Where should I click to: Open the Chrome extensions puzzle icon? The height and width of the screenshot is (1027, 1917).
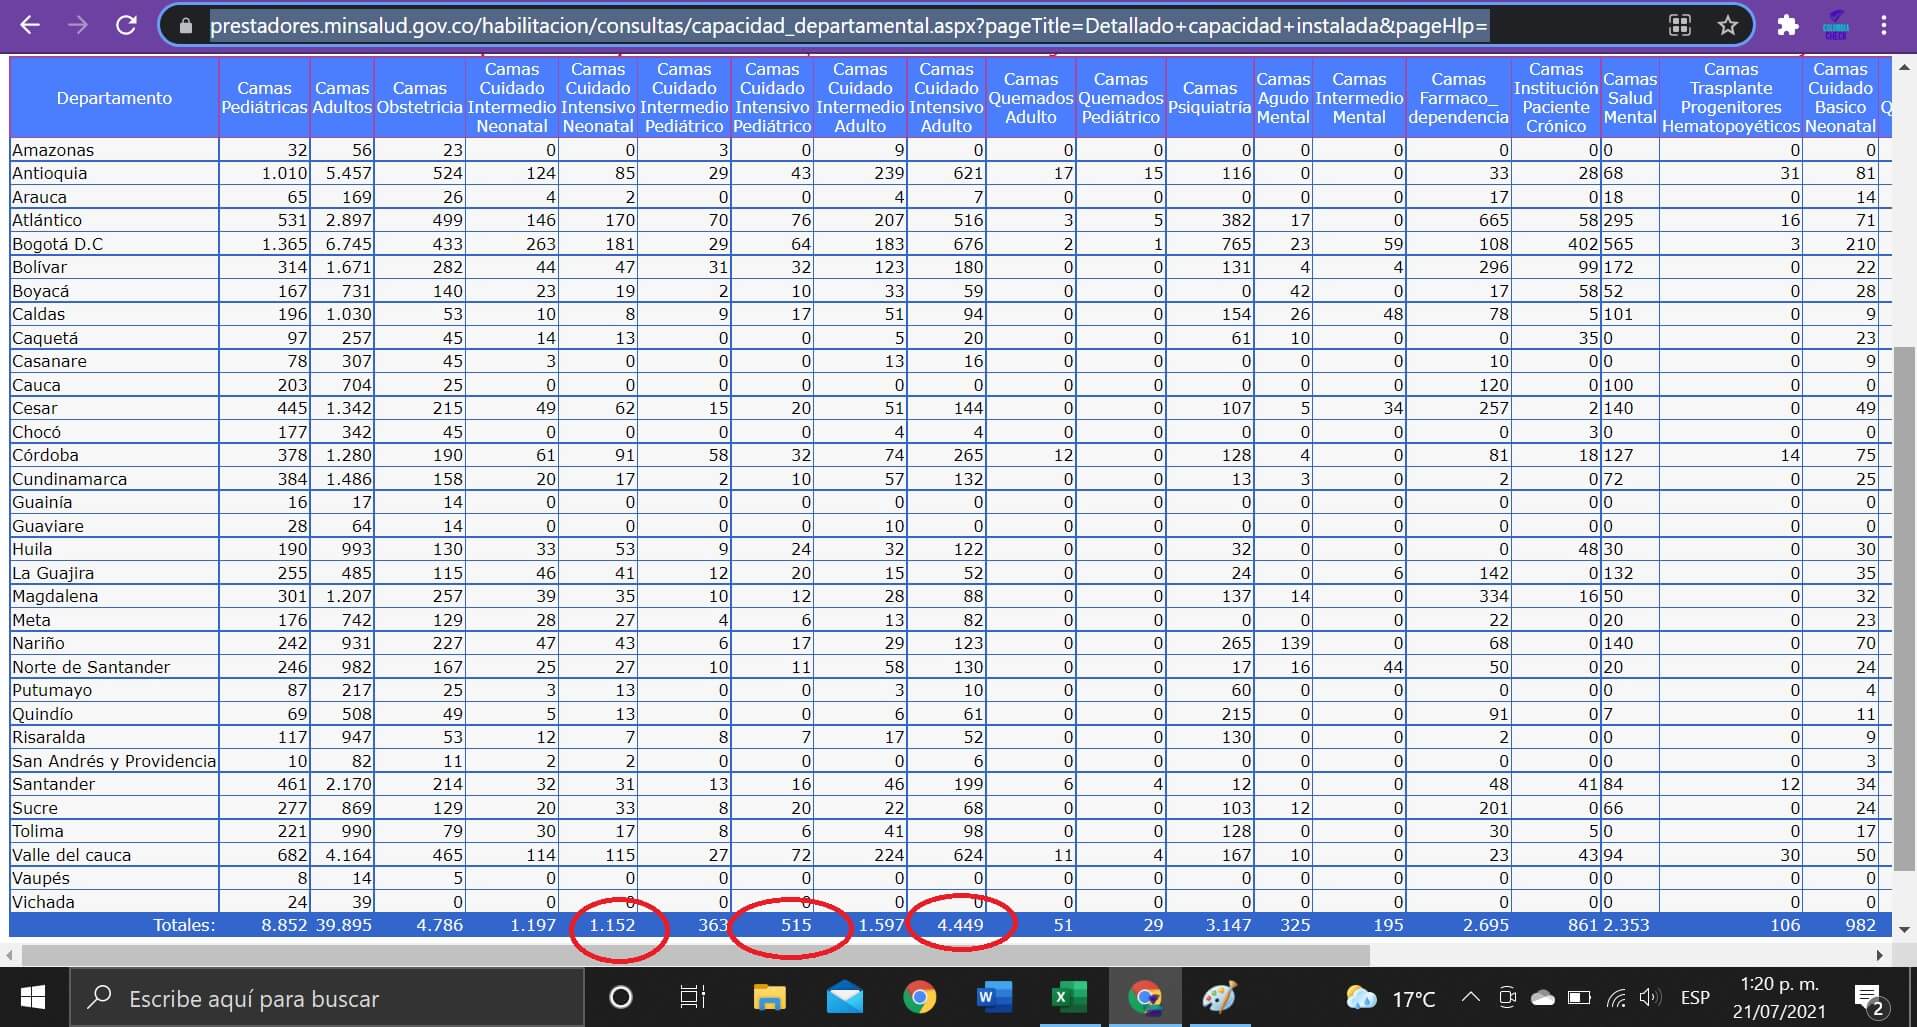coord(1788,26)
